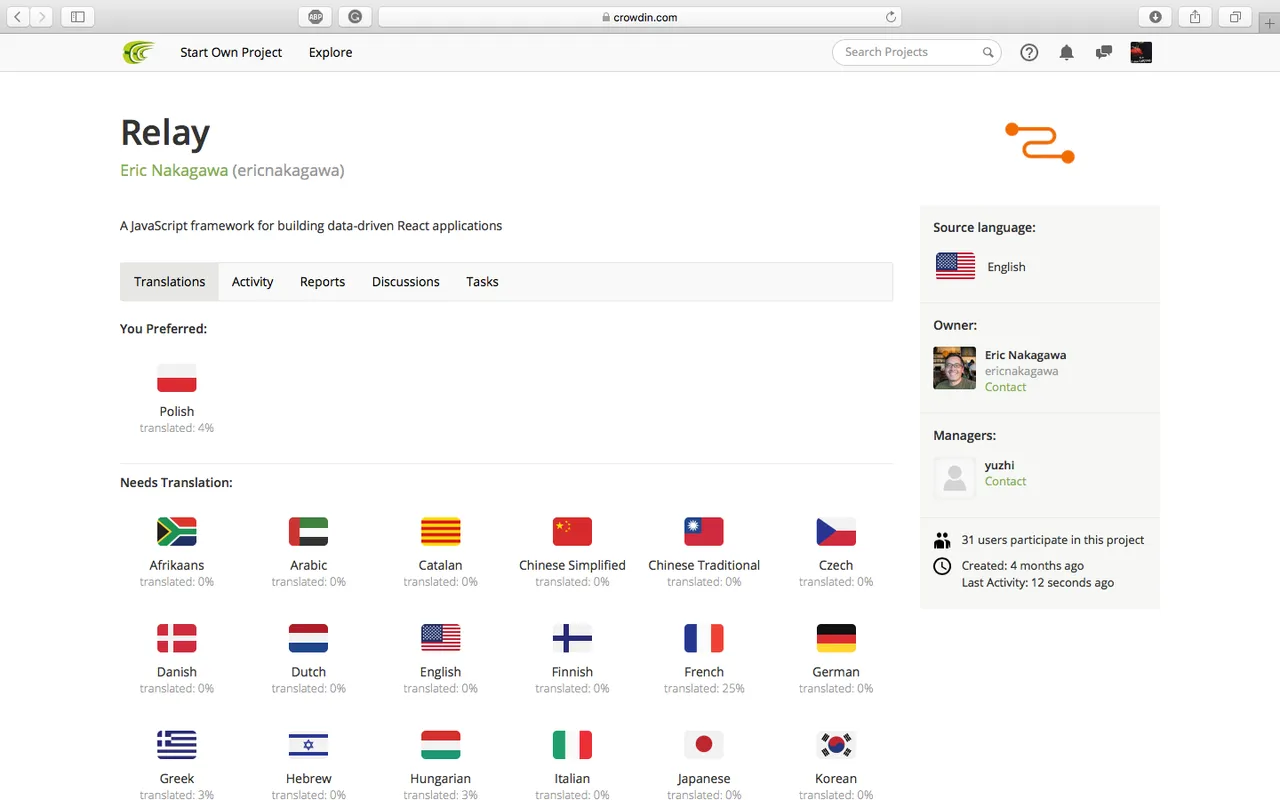Viewport: 1280px width, 800px height.
Task: Switch to the Discussions tab
Action: [406, 282]
